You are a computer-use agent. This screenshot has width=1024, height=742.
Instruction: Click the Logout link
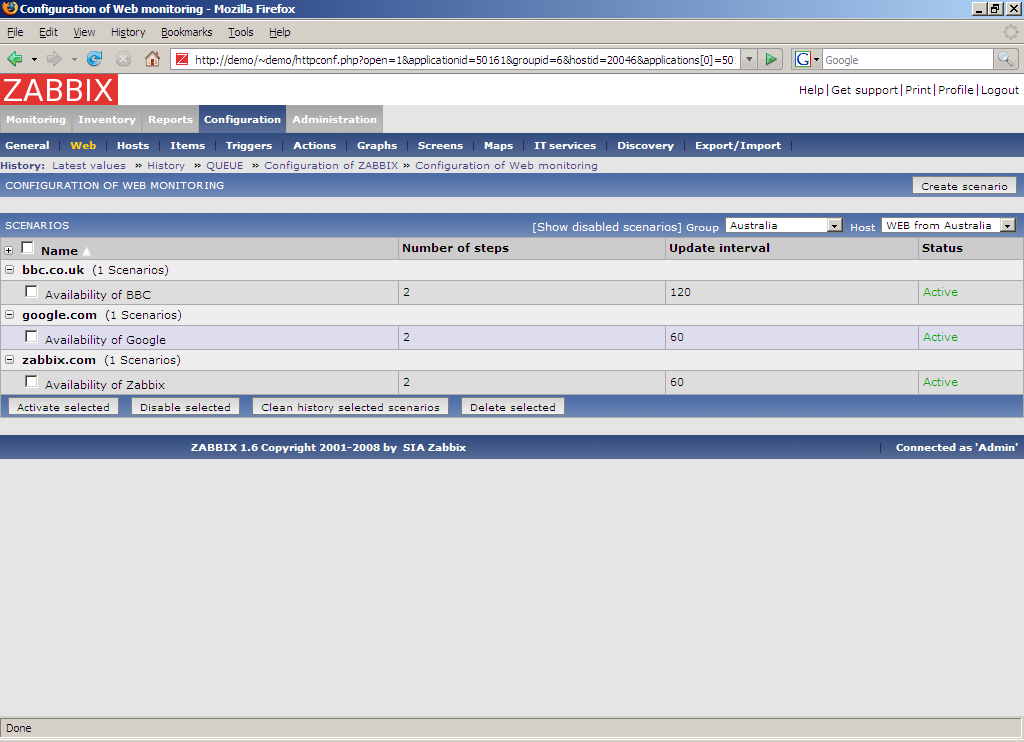(x=1000, y=90)
